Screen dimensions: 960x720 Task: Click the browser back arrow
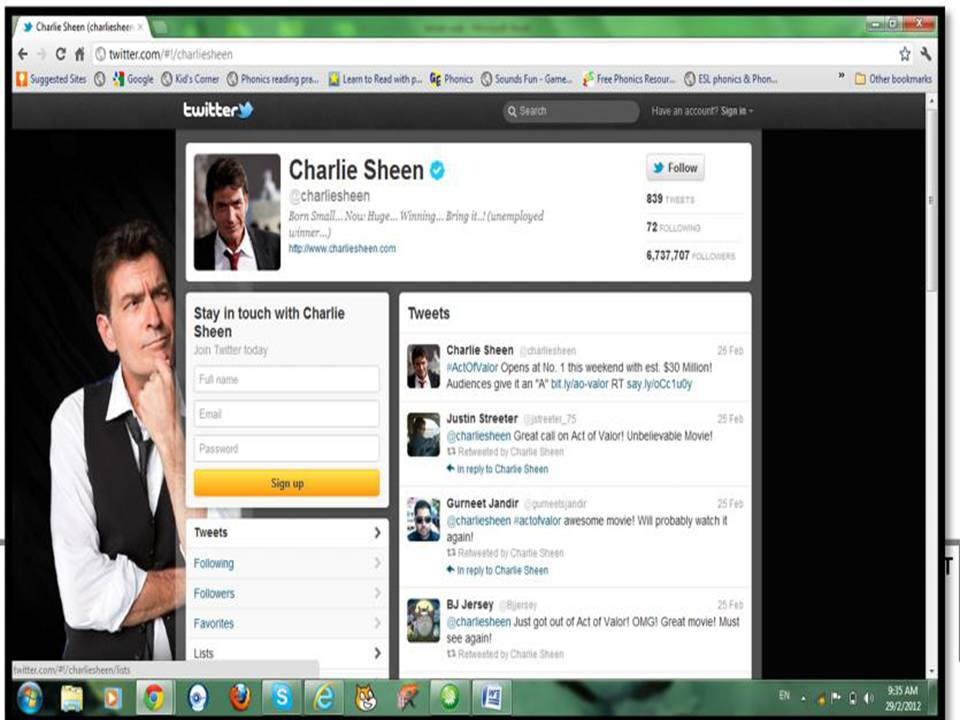[x=23, y=54]
